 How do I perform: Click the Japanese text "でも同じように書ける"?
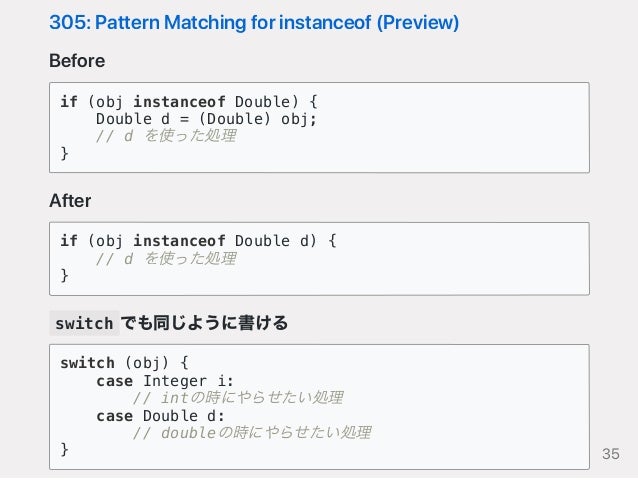click(204, 323)
